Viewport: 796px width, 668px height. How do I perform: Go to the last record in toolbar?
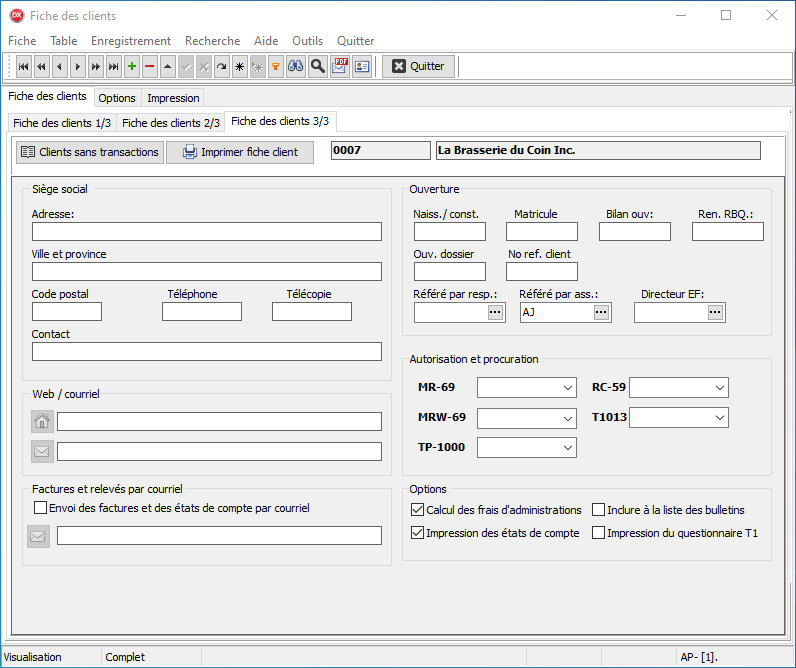tap(114, 66)
